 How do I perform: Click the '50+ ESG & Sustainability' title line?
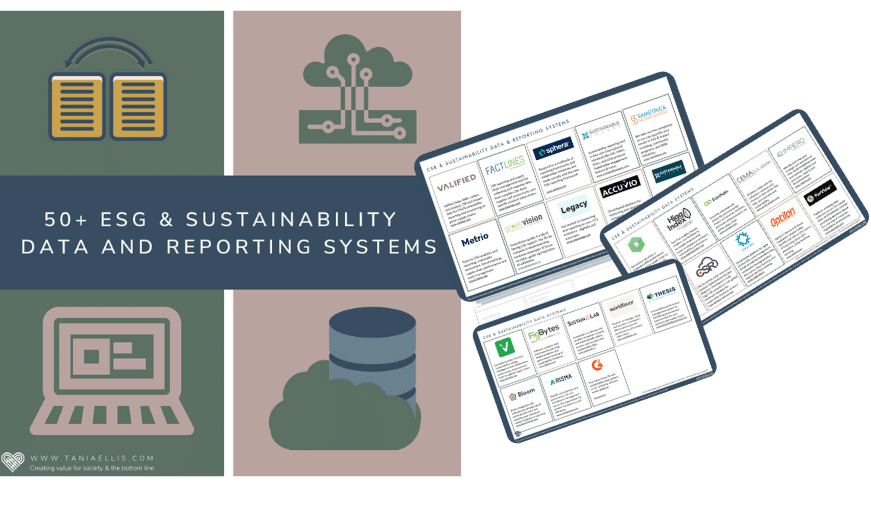(x=221, y=219)
